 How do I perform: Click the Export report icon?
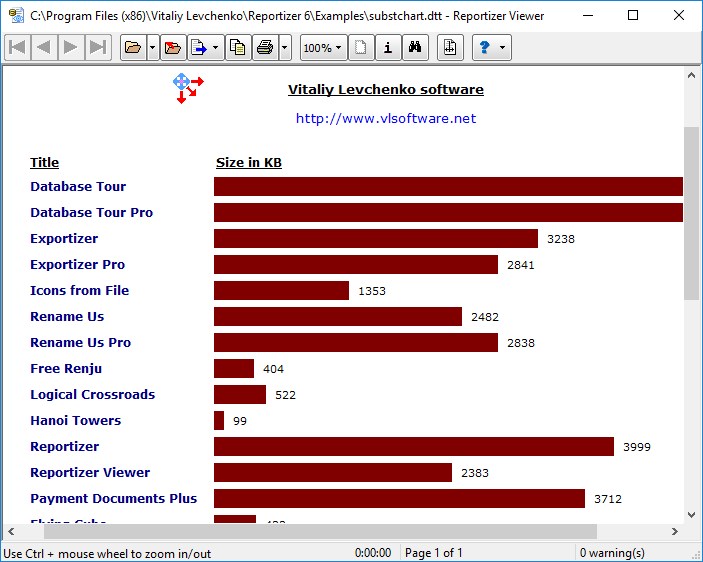click(199, 47)
